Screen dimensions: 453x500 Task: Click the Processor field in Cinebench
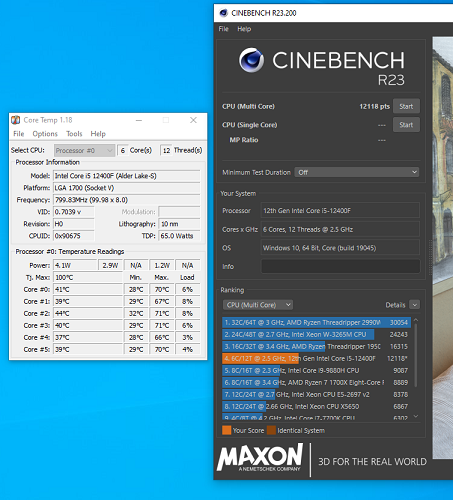click(340, 211)
